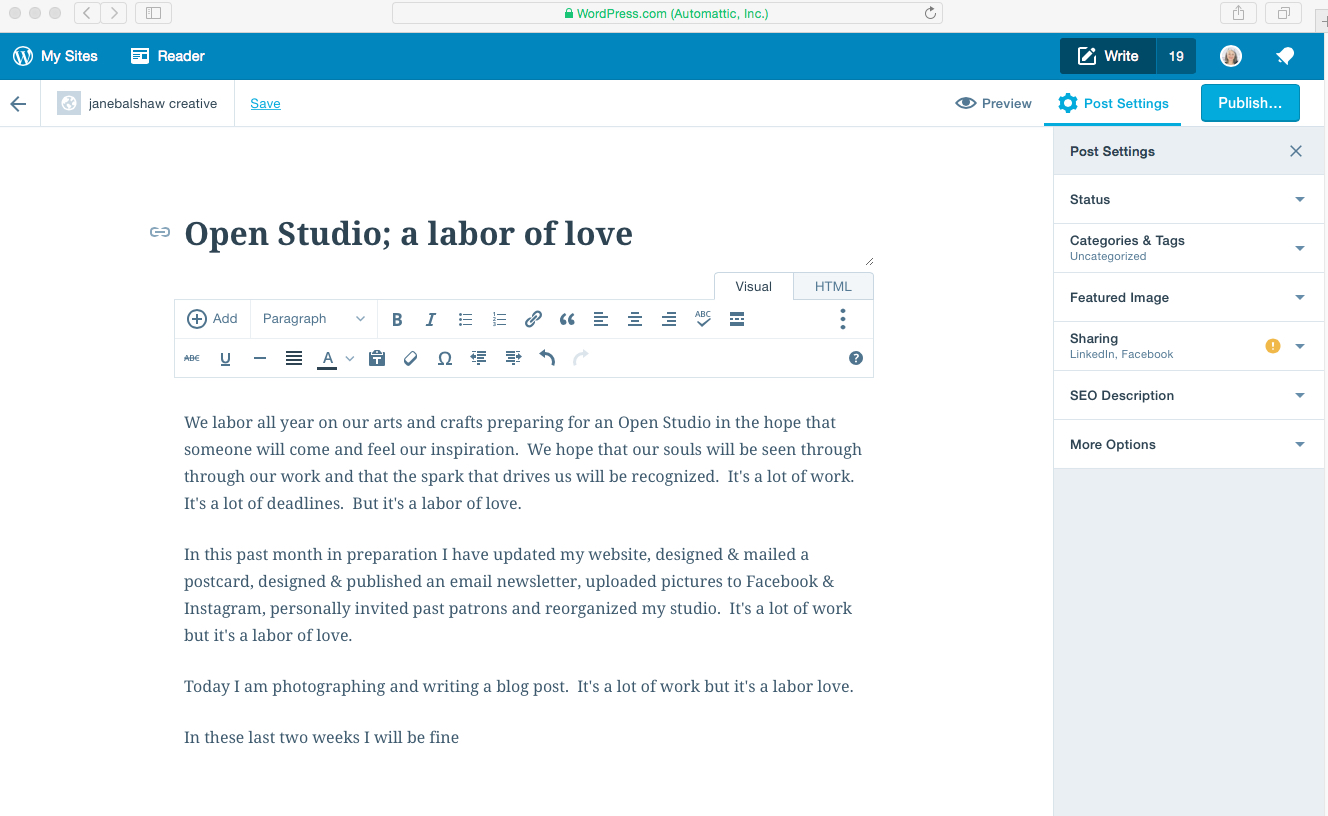This screenshot has width=1328, height=816.
Task: Open the special character inserter
Action: [x=444, y=357]
